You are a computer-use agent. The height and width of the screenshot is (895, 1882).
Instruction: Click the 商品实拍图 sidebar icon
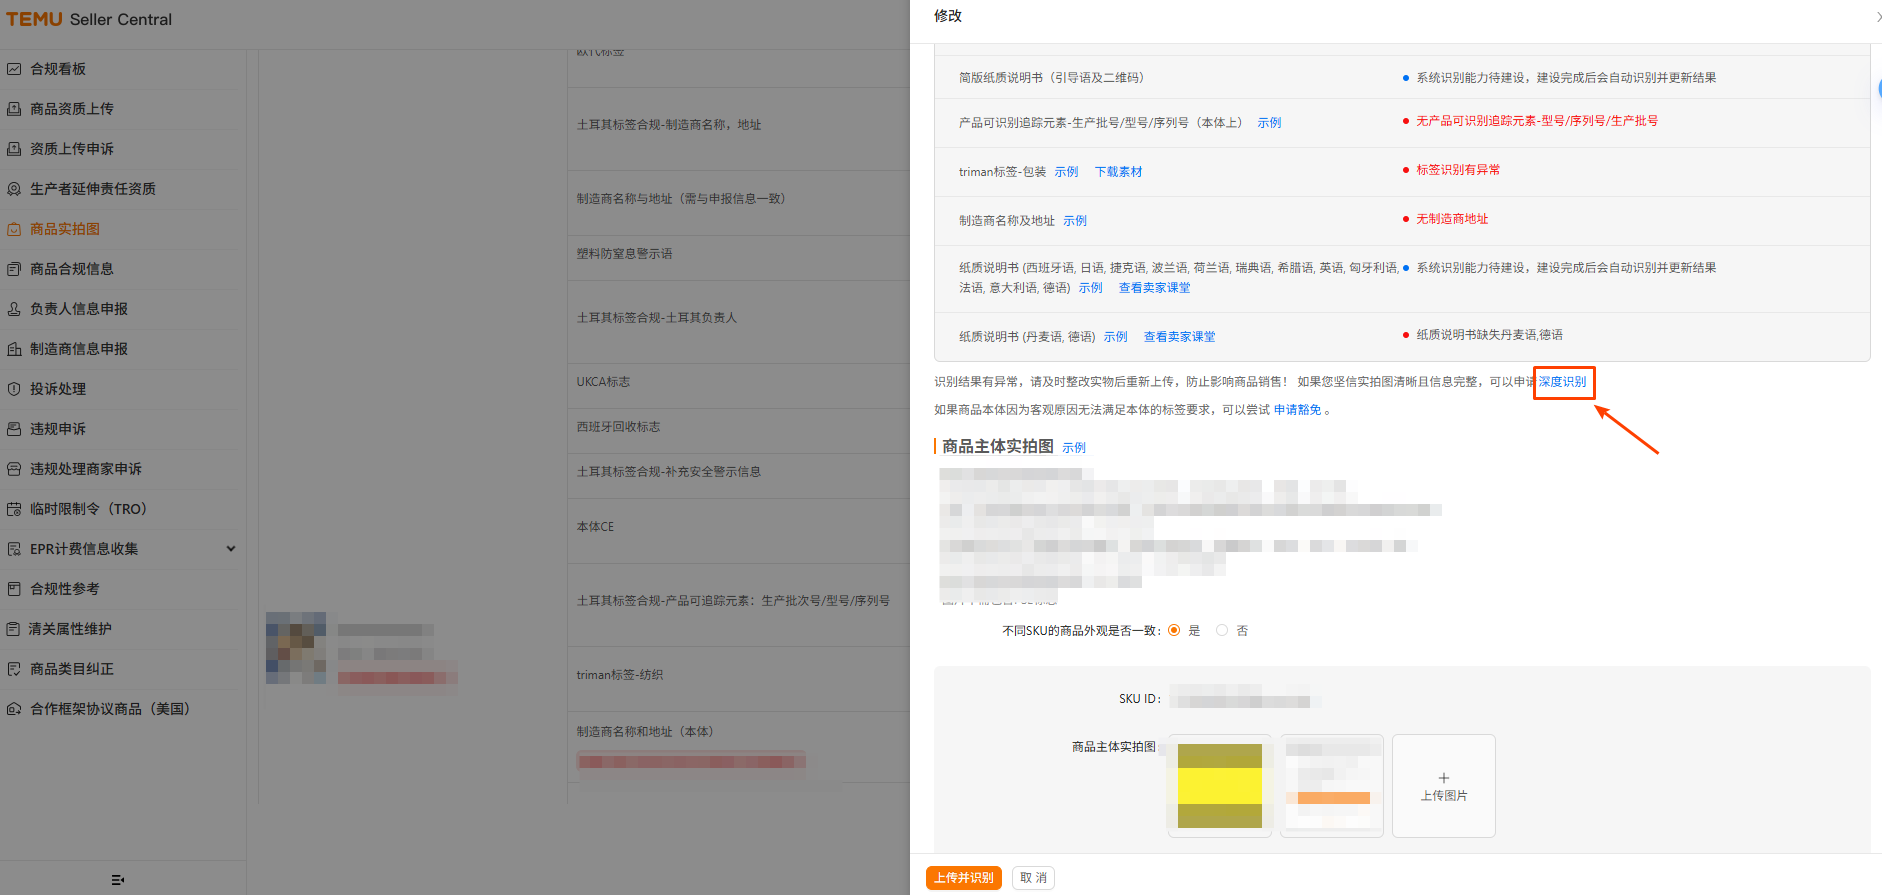coord(14,229)
